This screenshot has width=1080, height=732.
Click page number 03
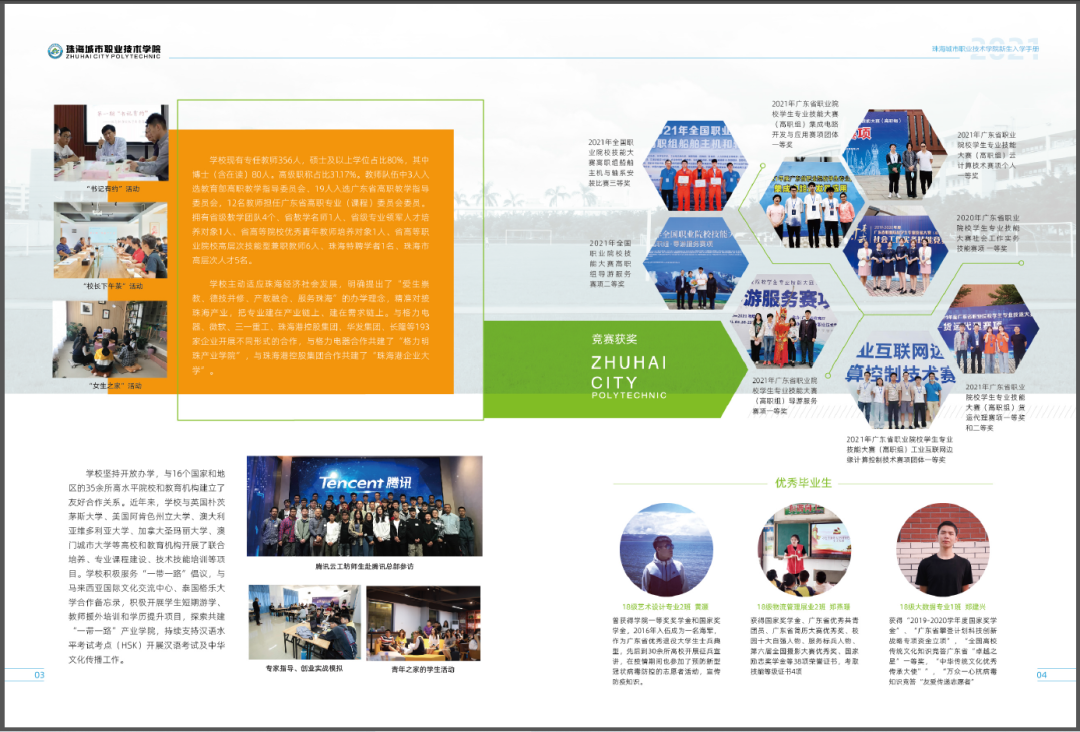tap(39, 675)
